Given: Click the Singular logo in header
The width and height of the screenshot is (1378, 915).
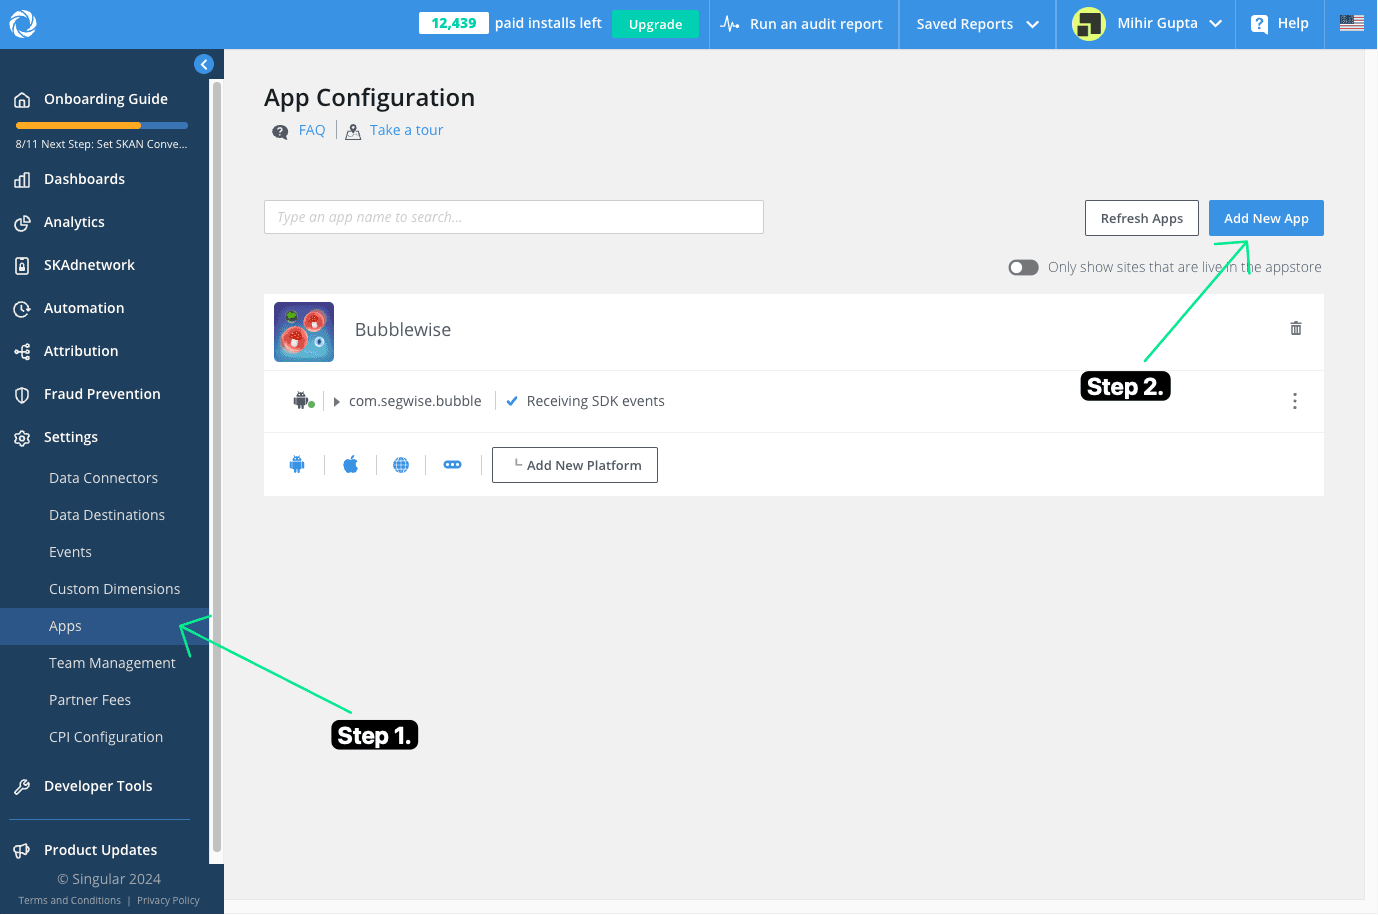Looking at the screenshot, I should pos(23,23).
